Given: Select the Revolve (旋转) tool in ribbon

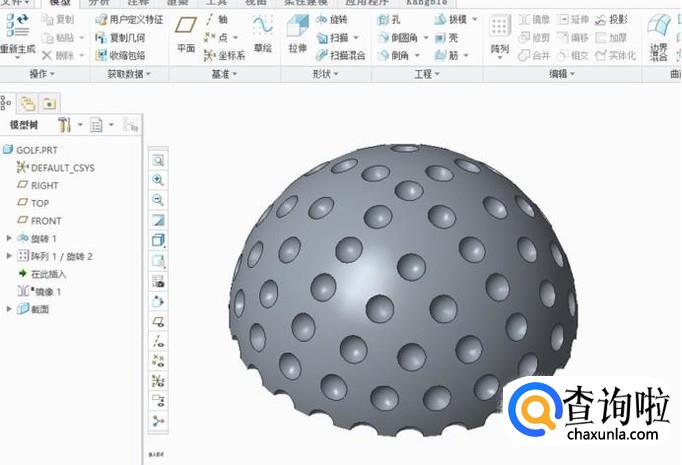Looking at the screenshot, I should pos(336,19).
